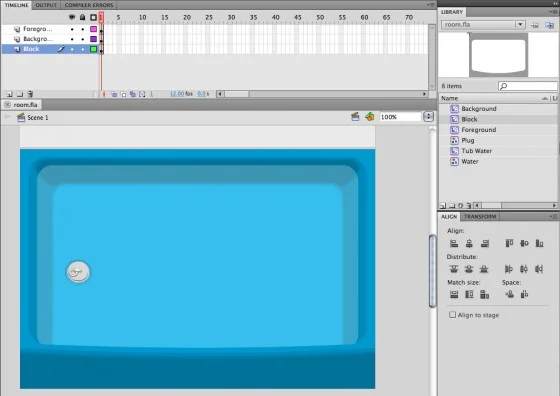Viewport: 560px width, 396px height.
Task: Toggle lock dot of Foreground layer
Action: [82, 29]
